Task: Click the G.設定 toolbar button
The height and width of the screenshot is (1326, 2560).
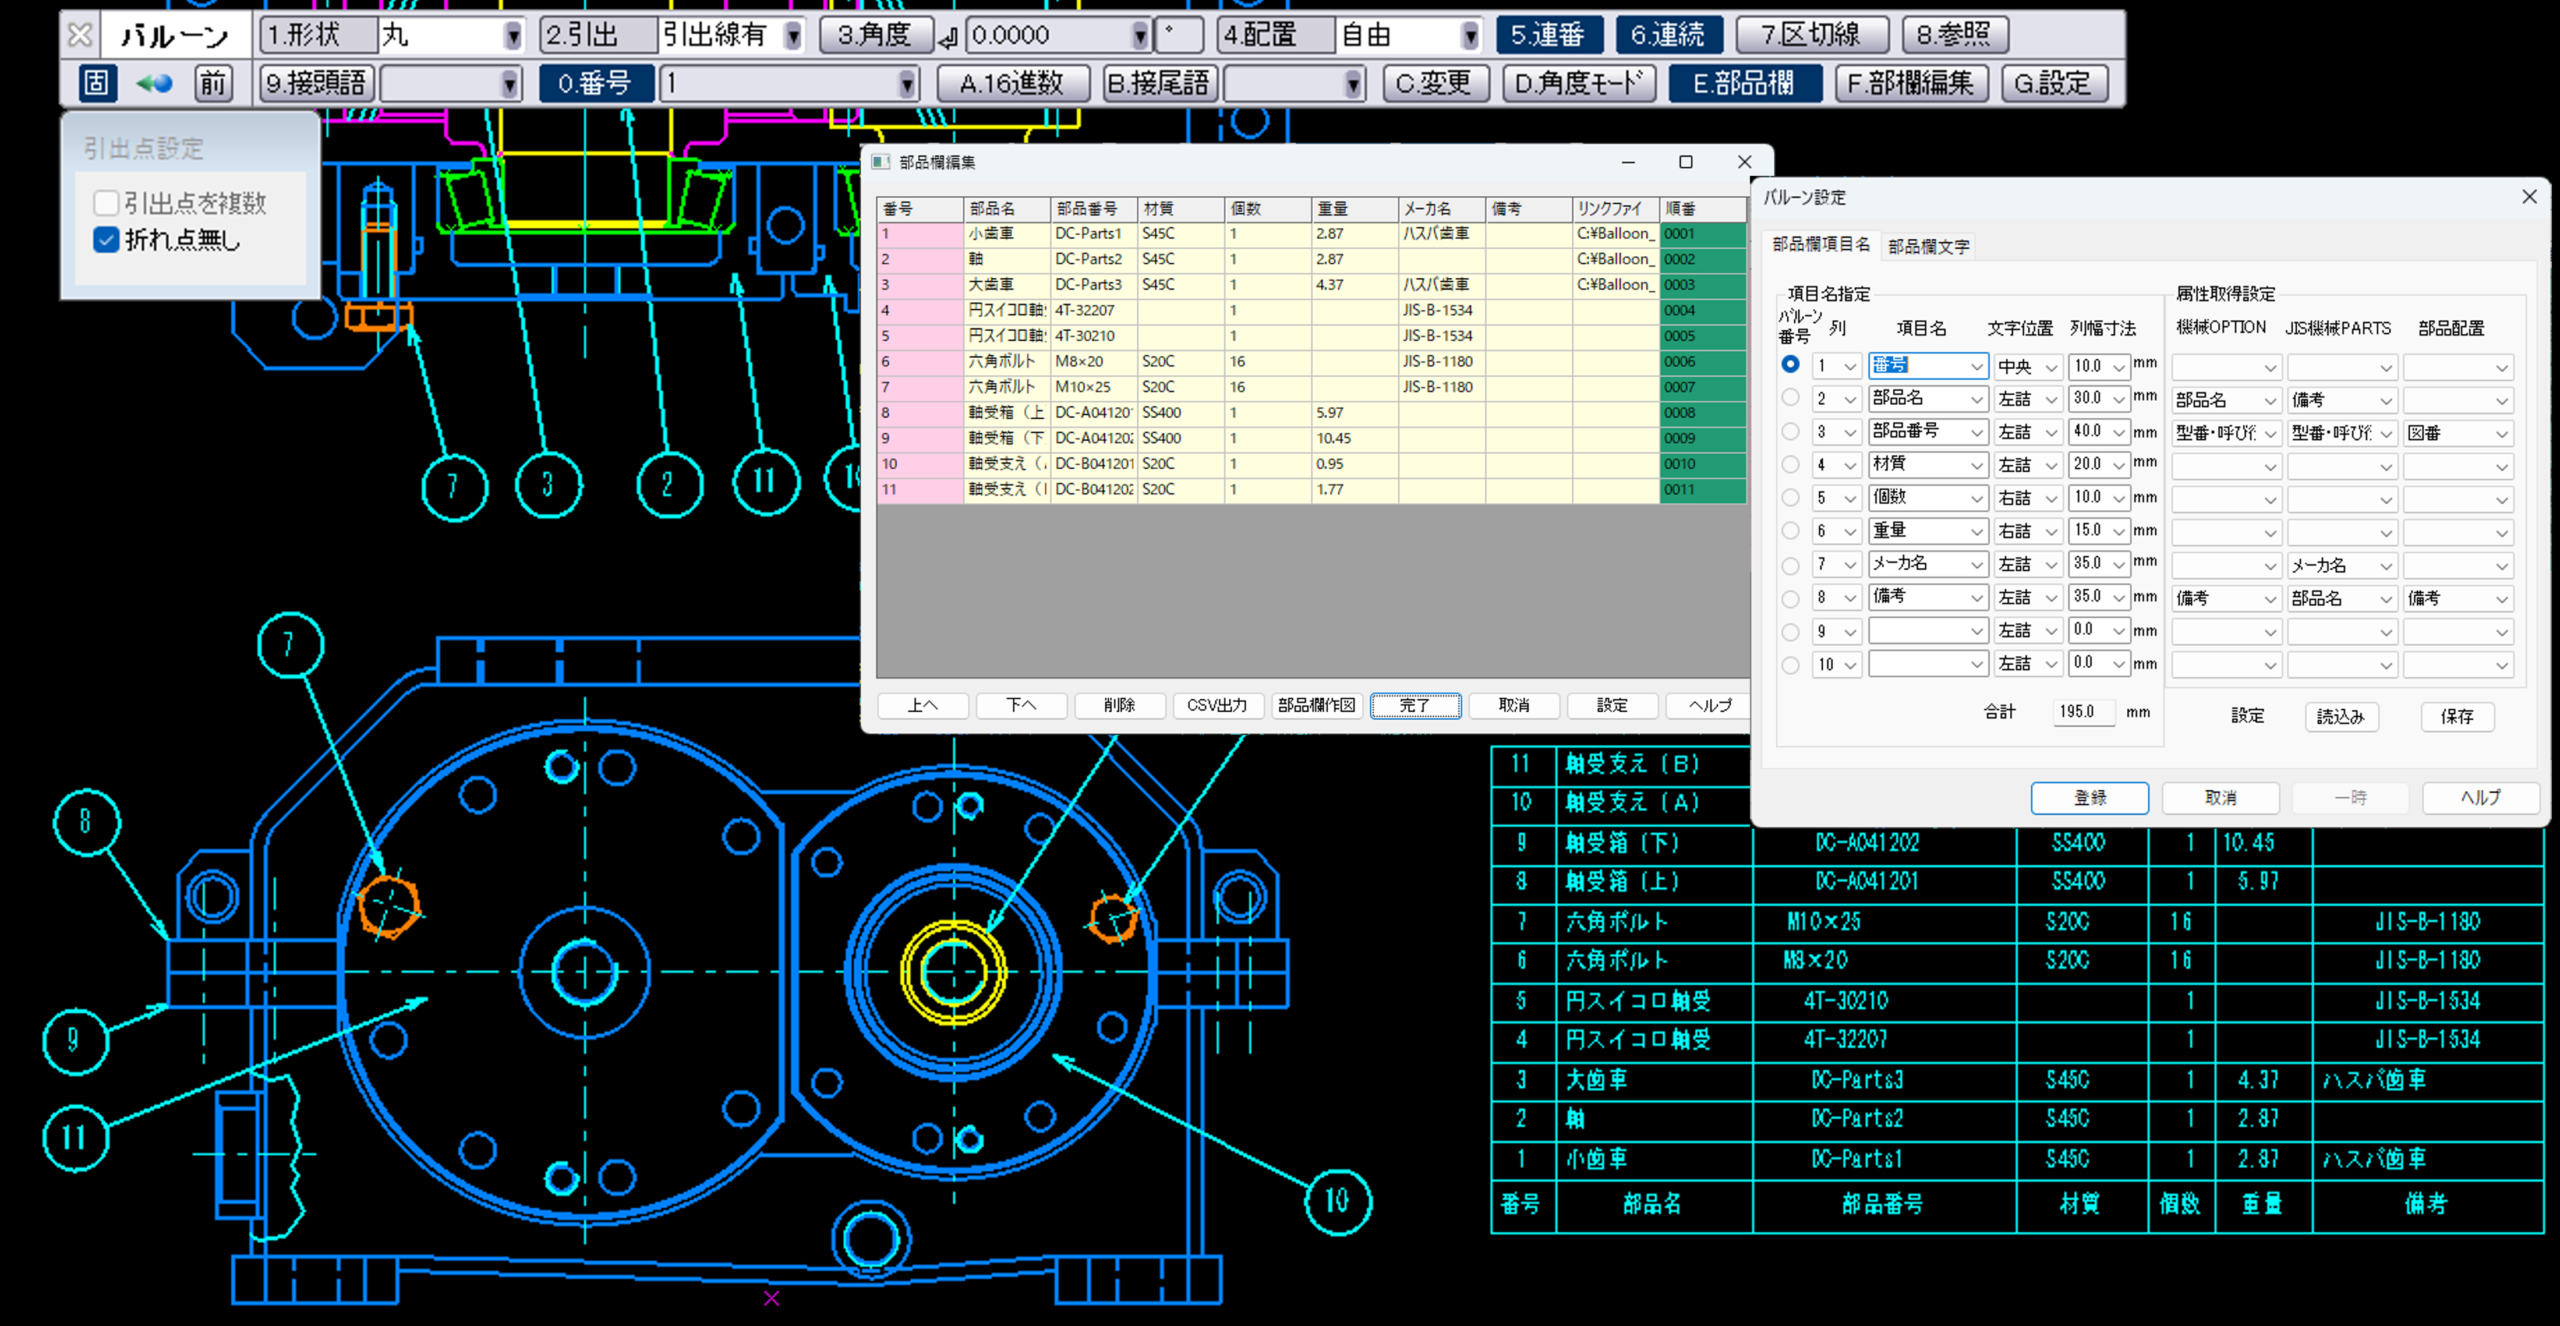Action: coord(2054,83)
